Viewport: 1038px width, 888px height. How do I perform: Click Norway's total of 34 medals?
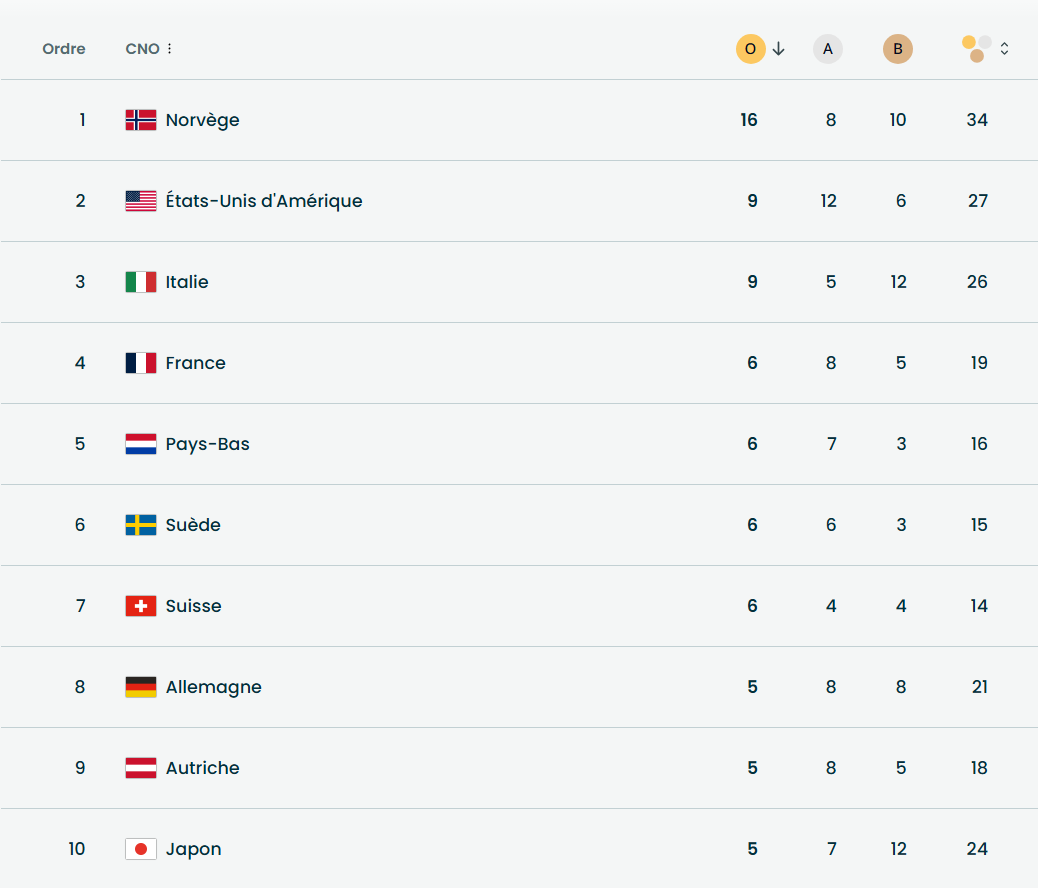pos(977,120)
